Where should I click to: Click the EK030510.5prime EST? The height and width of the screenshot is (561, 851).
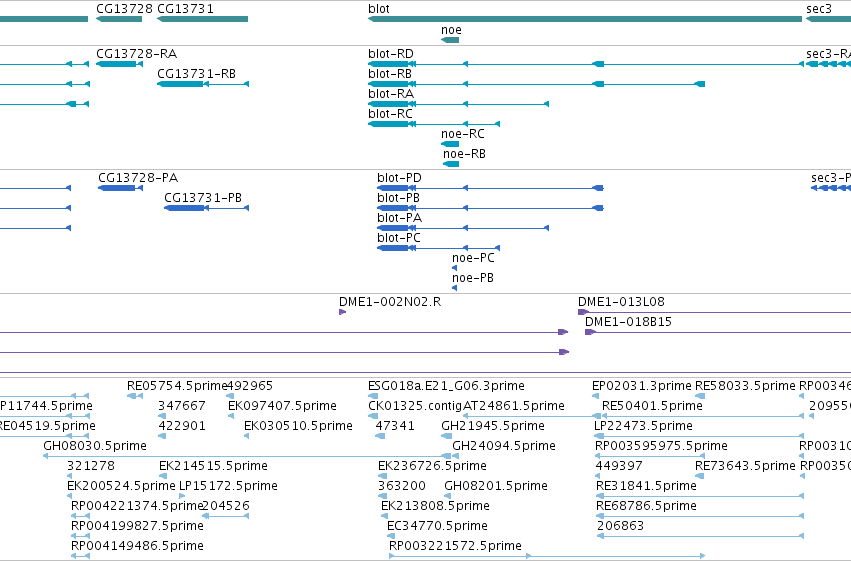pyautogui.click(x=247, y=436)
